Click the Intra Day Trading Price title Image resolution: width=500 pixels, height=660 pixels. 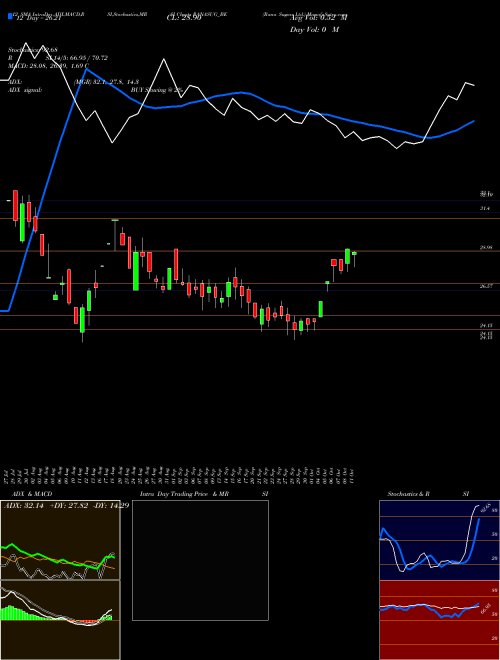click(203, 494)
